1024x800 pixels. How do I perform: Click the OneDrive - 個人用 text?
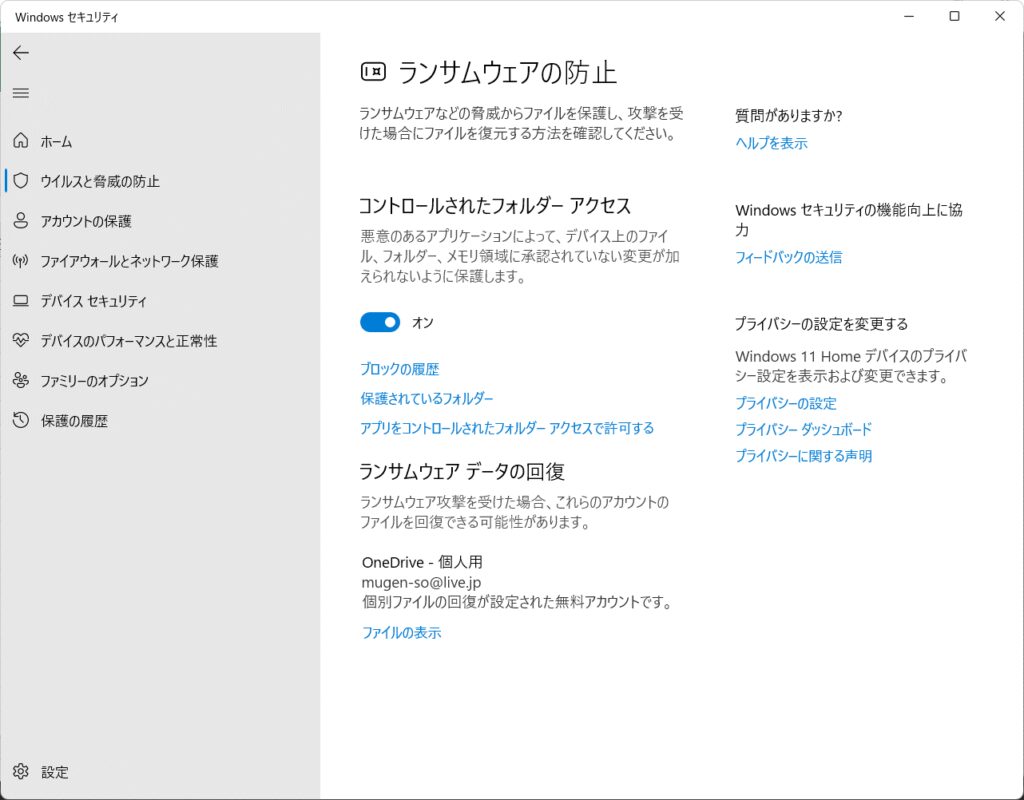(x=423, y=562)
